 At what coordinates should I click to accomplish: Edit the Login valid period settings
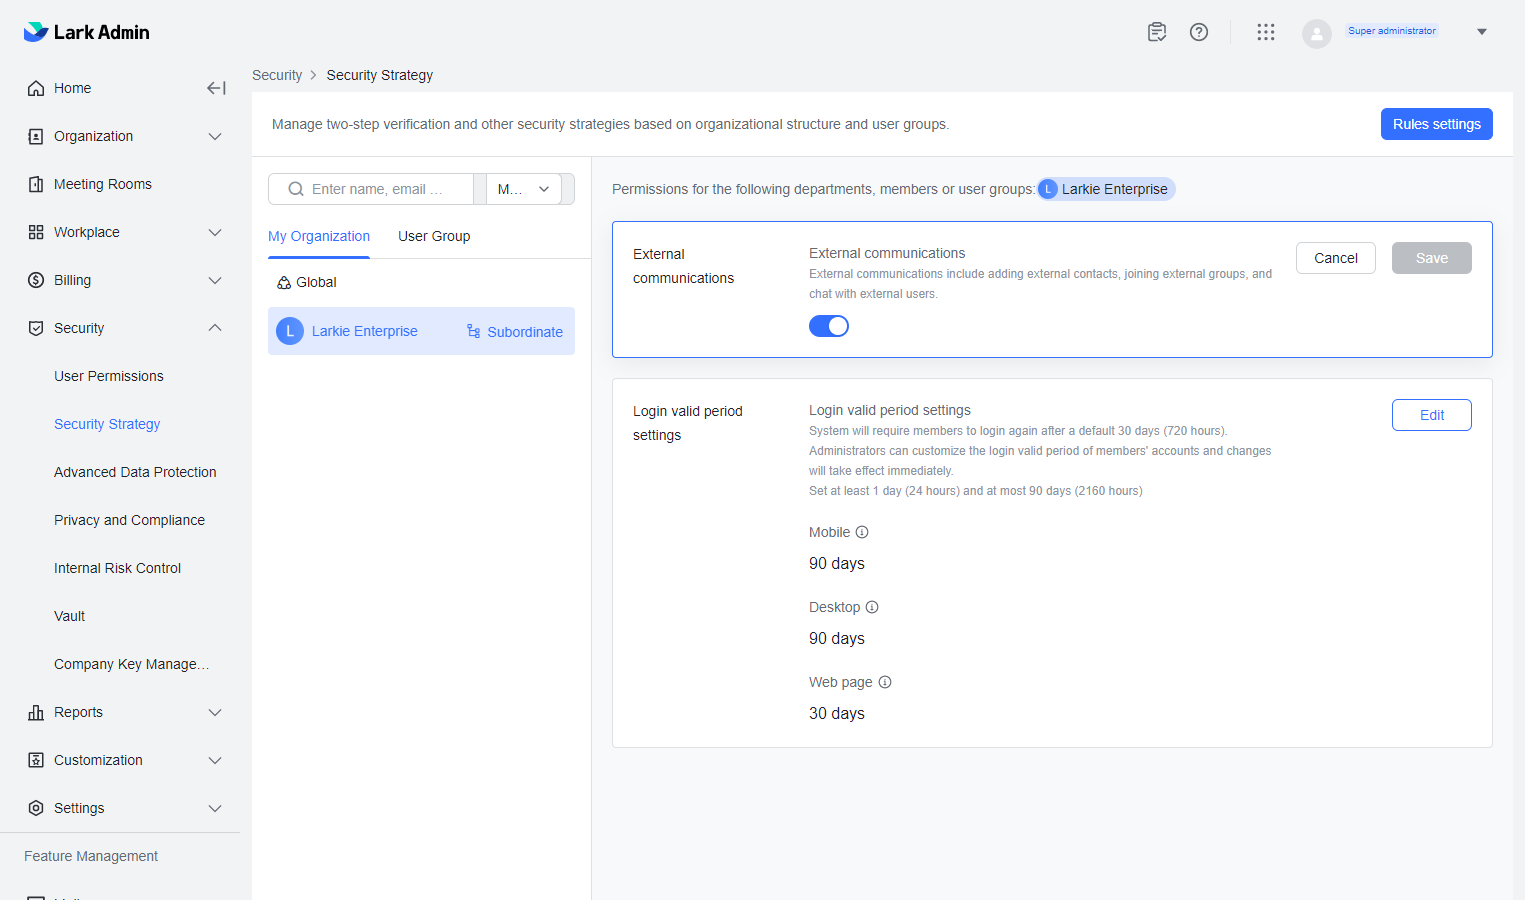[1432, 415]
